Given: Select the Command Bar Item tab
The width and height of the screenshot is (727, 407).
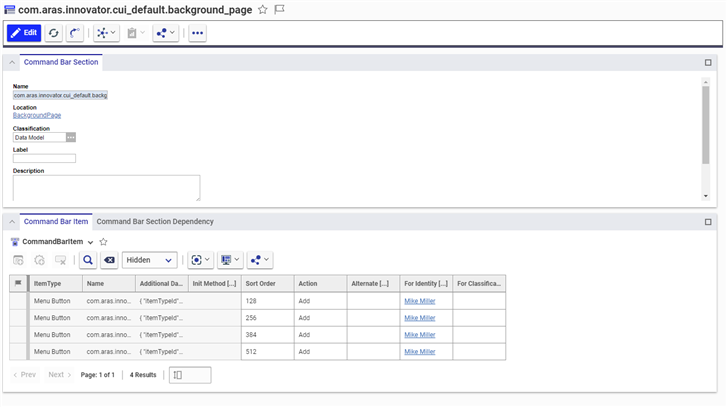Looking at the screenshot, I should click(56, 221).
